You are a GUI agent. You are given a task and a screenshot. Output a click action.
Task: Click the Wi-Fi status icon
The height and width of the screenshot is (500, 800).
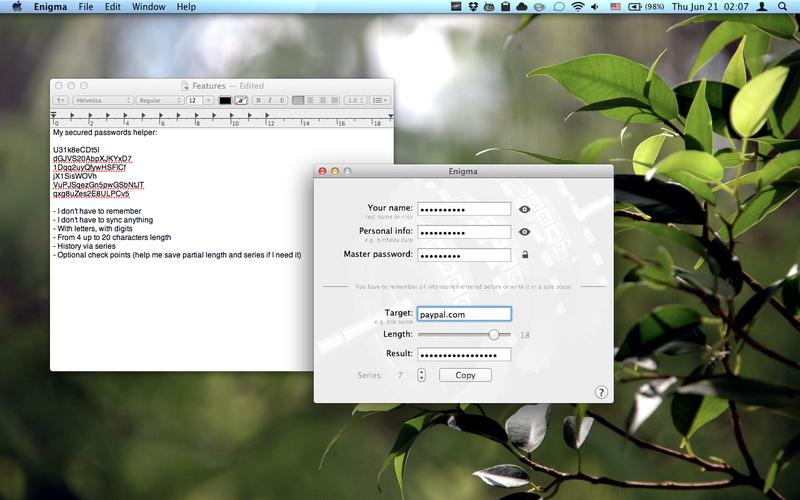(x=578, y=7)
